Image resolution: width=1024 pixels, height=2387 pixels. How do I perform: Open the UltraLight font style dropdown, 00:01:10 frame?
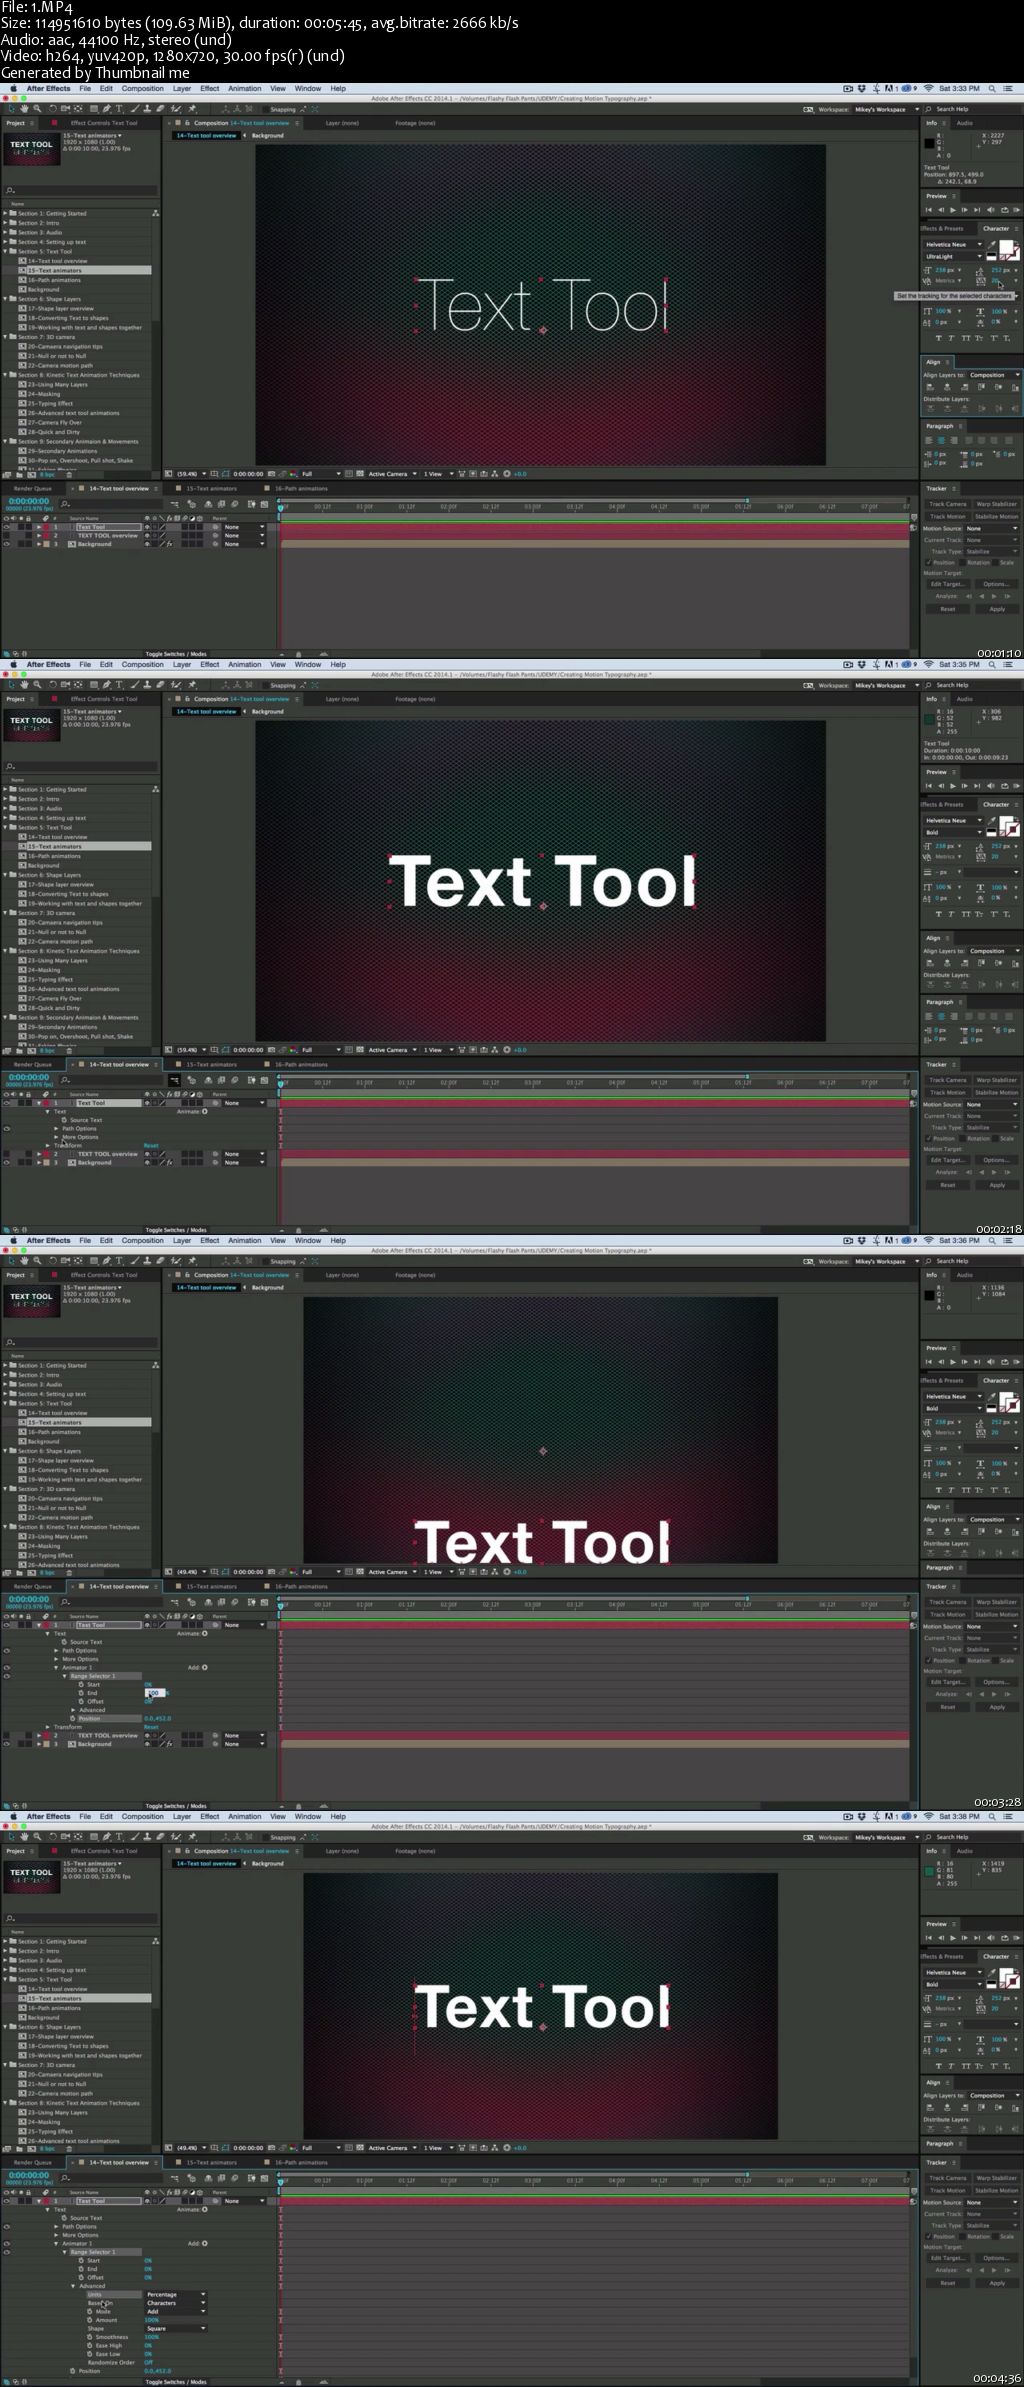coord(953,256)
